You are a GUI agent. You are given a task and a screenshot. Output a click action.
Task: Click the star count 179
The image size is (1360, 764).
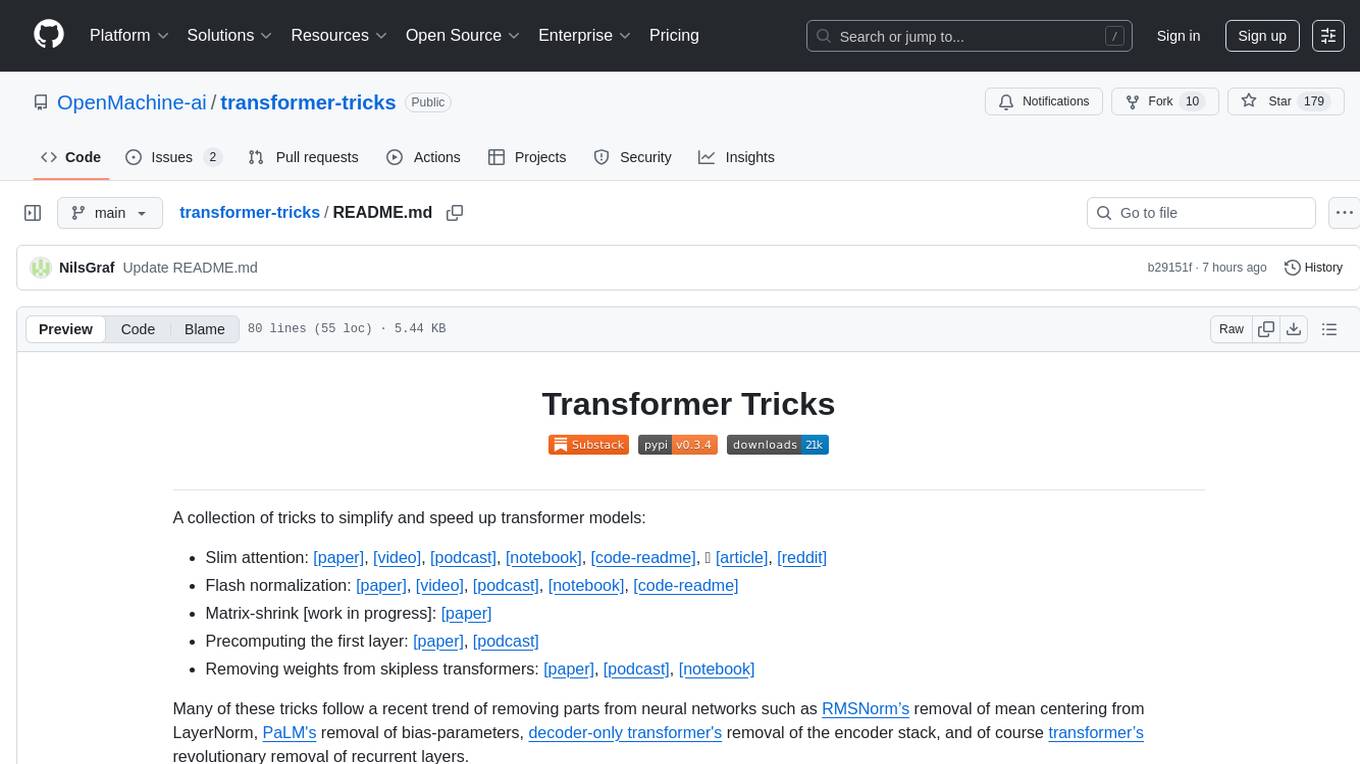[1314, 102]
